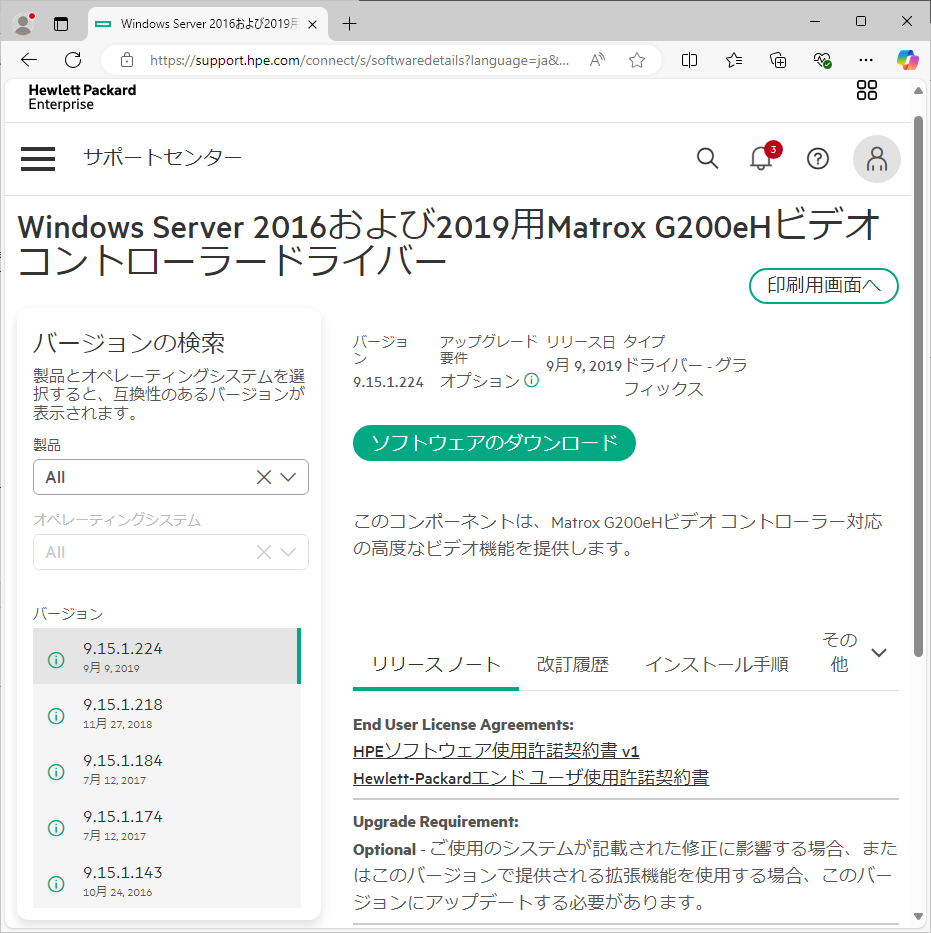Select version 9.15.1.174 row
Viewport: 931px width, 933px height.
coord(167,824)
